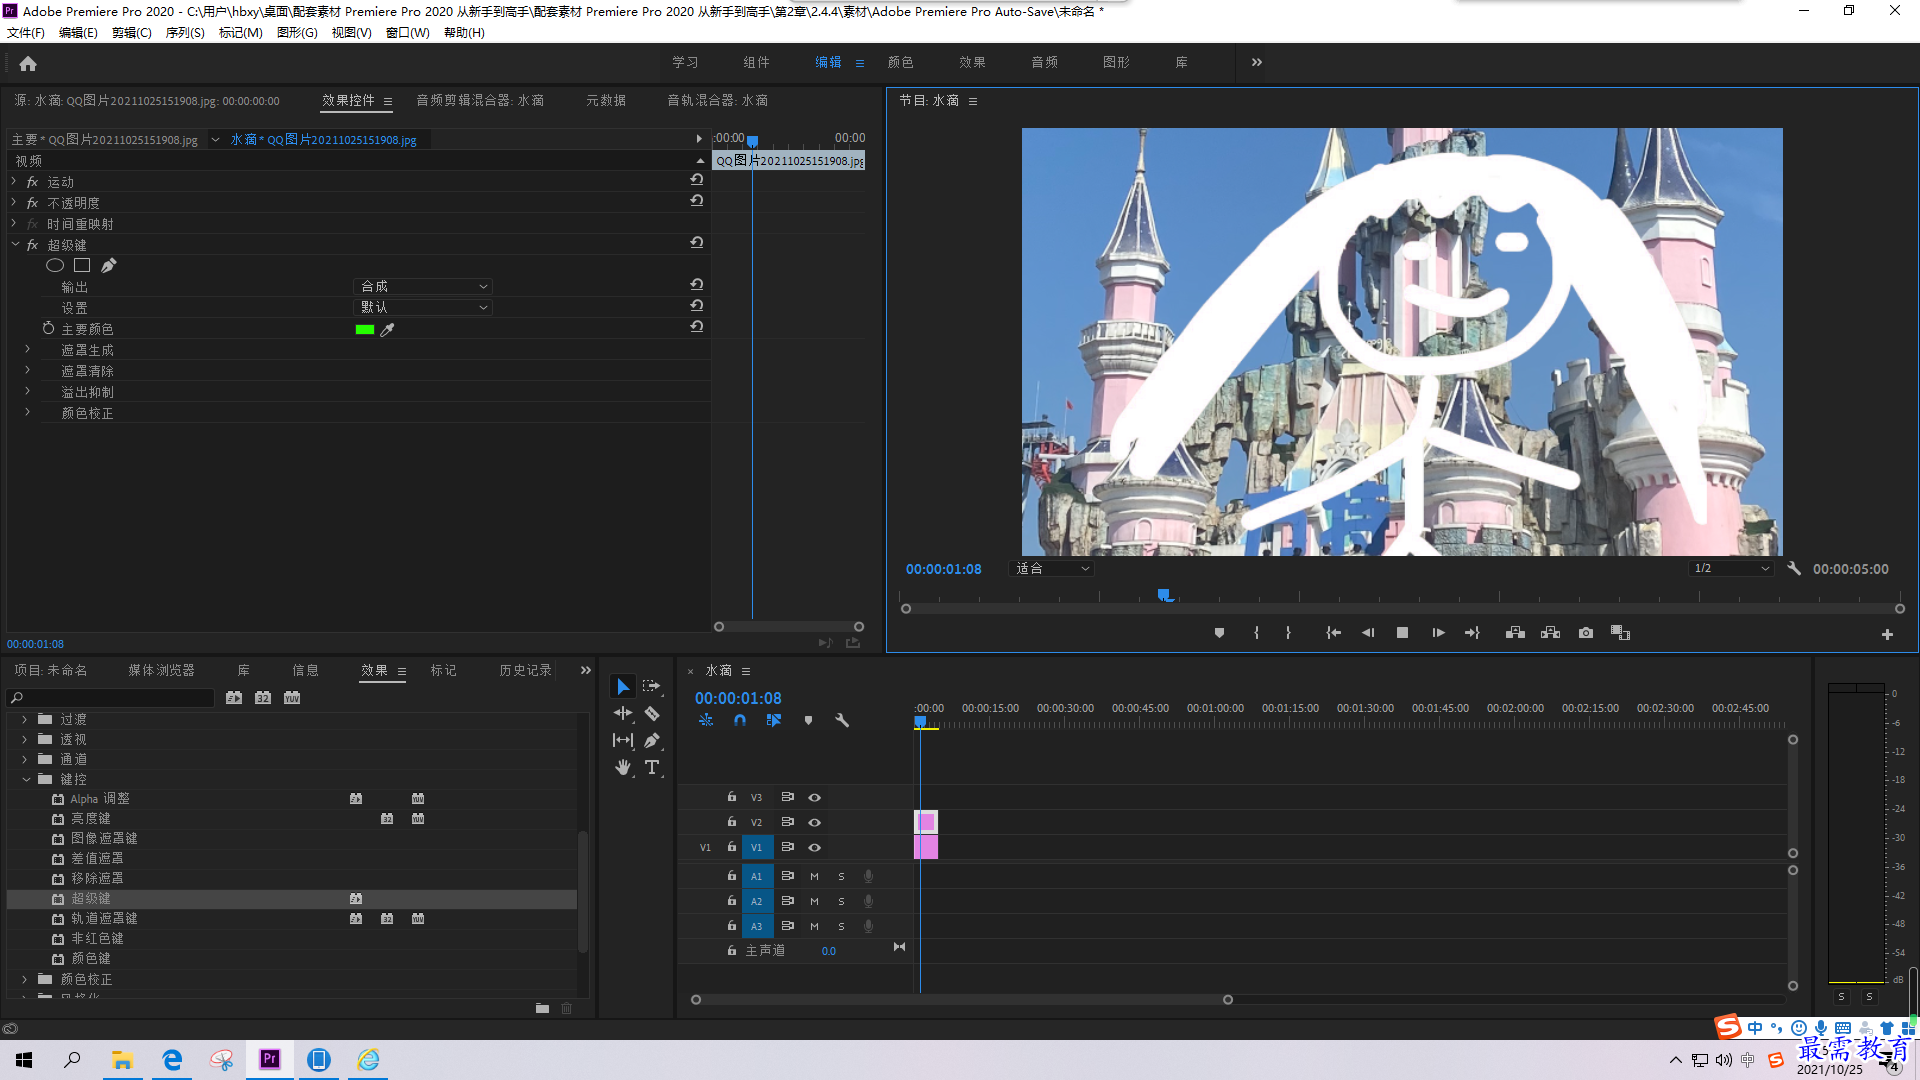Solo audio track A2

[x=841, y=901]
